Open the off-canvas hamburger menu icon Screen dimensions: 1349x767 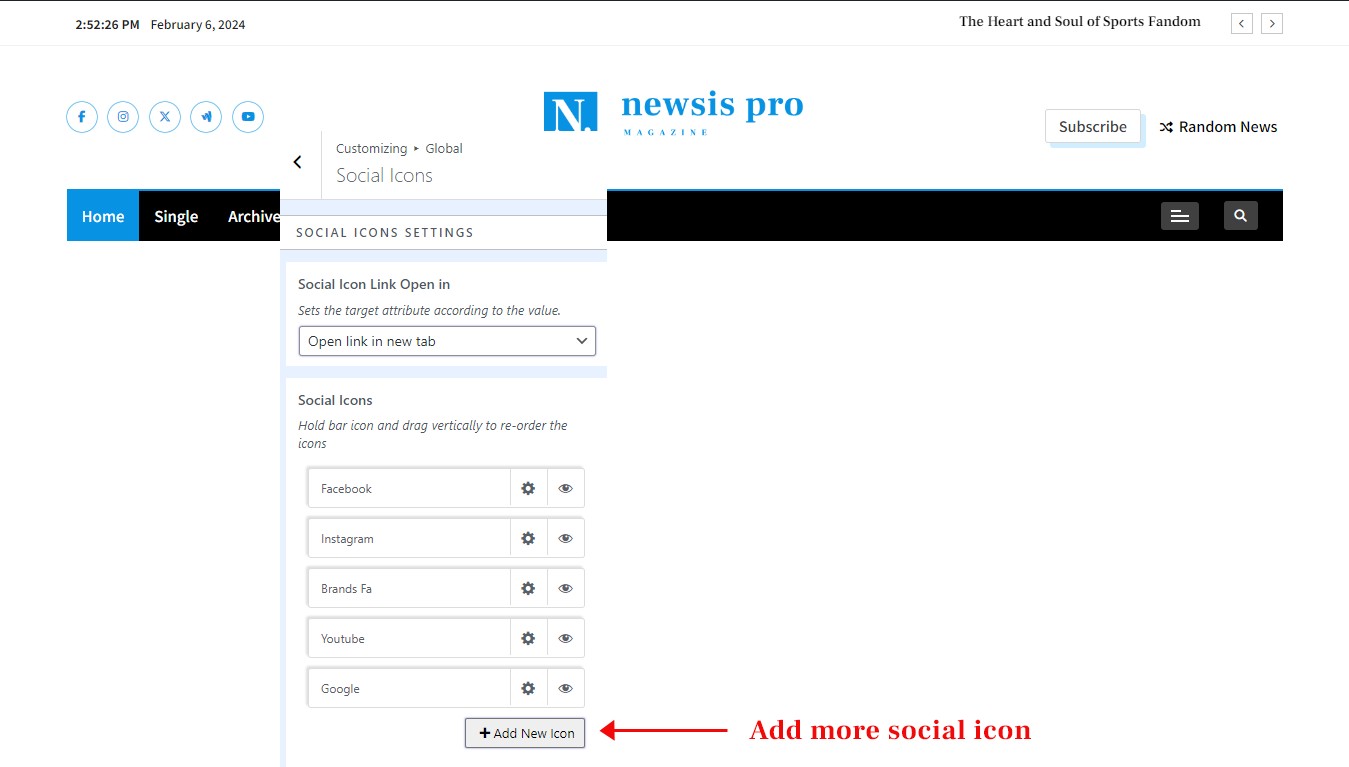point(1179,216)
